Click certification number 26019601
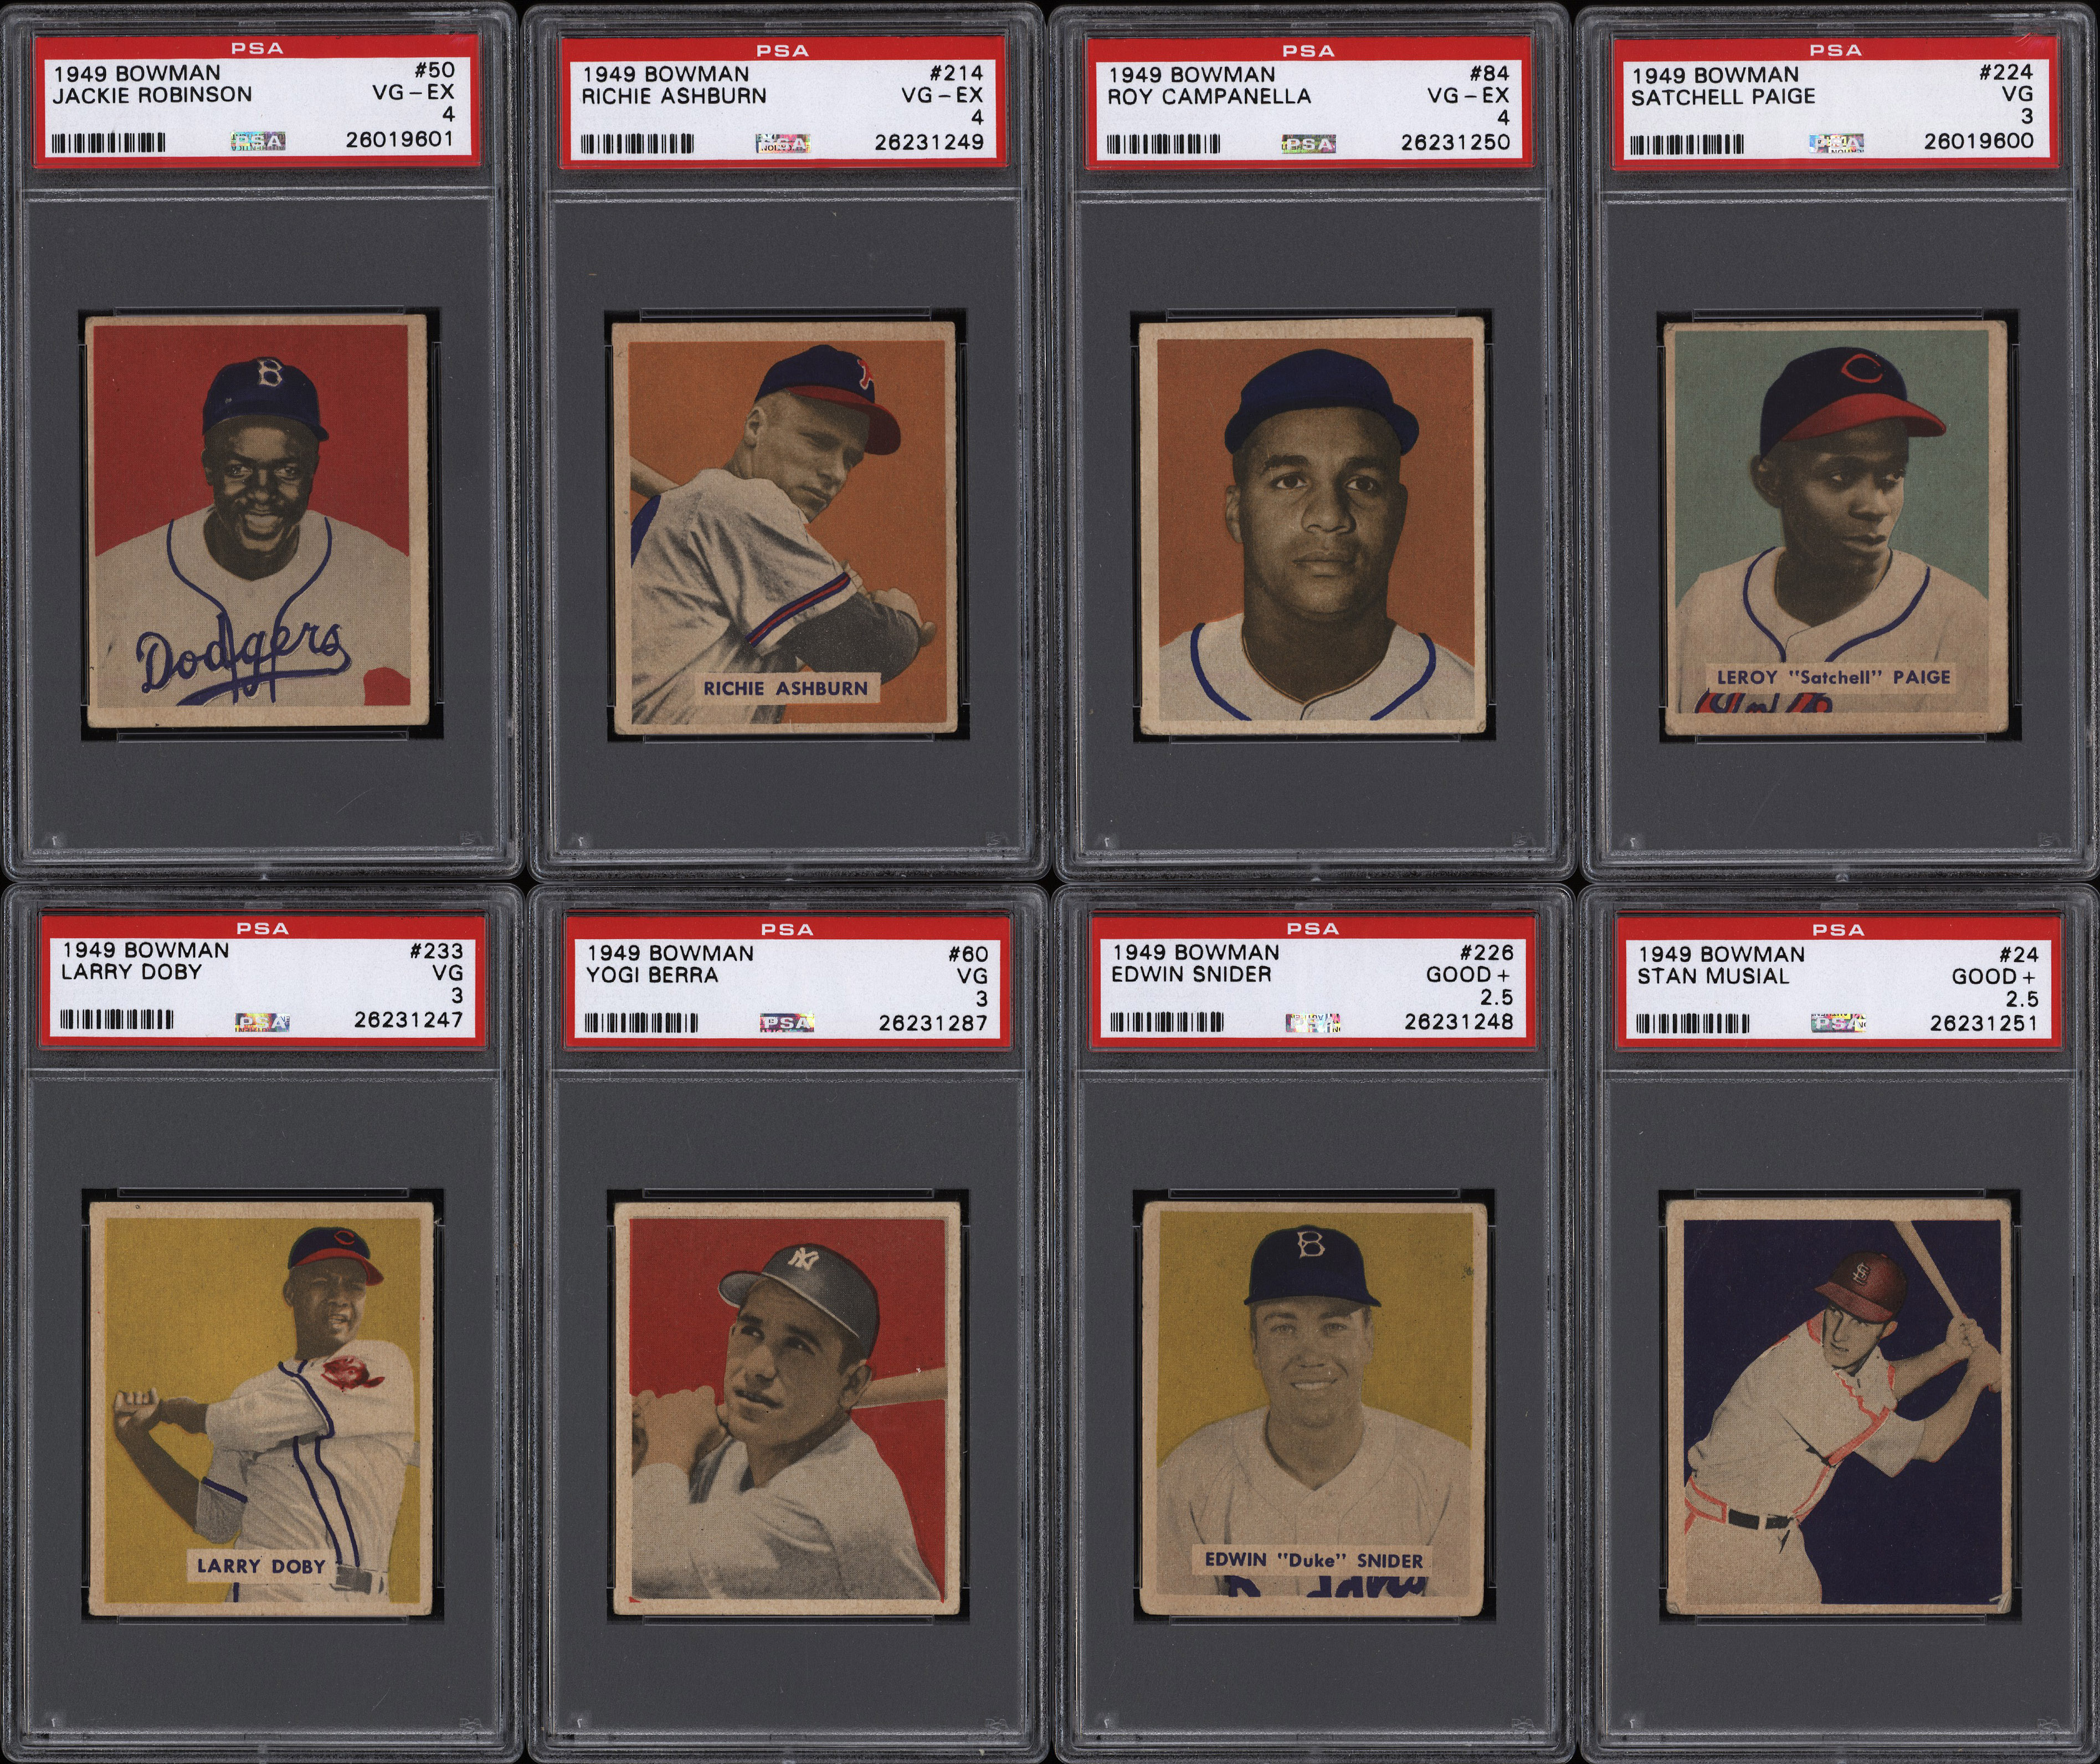Image resolution: width=2100 pixels, height=1764 pixels. pyautogui.click(x=400, y=140)
